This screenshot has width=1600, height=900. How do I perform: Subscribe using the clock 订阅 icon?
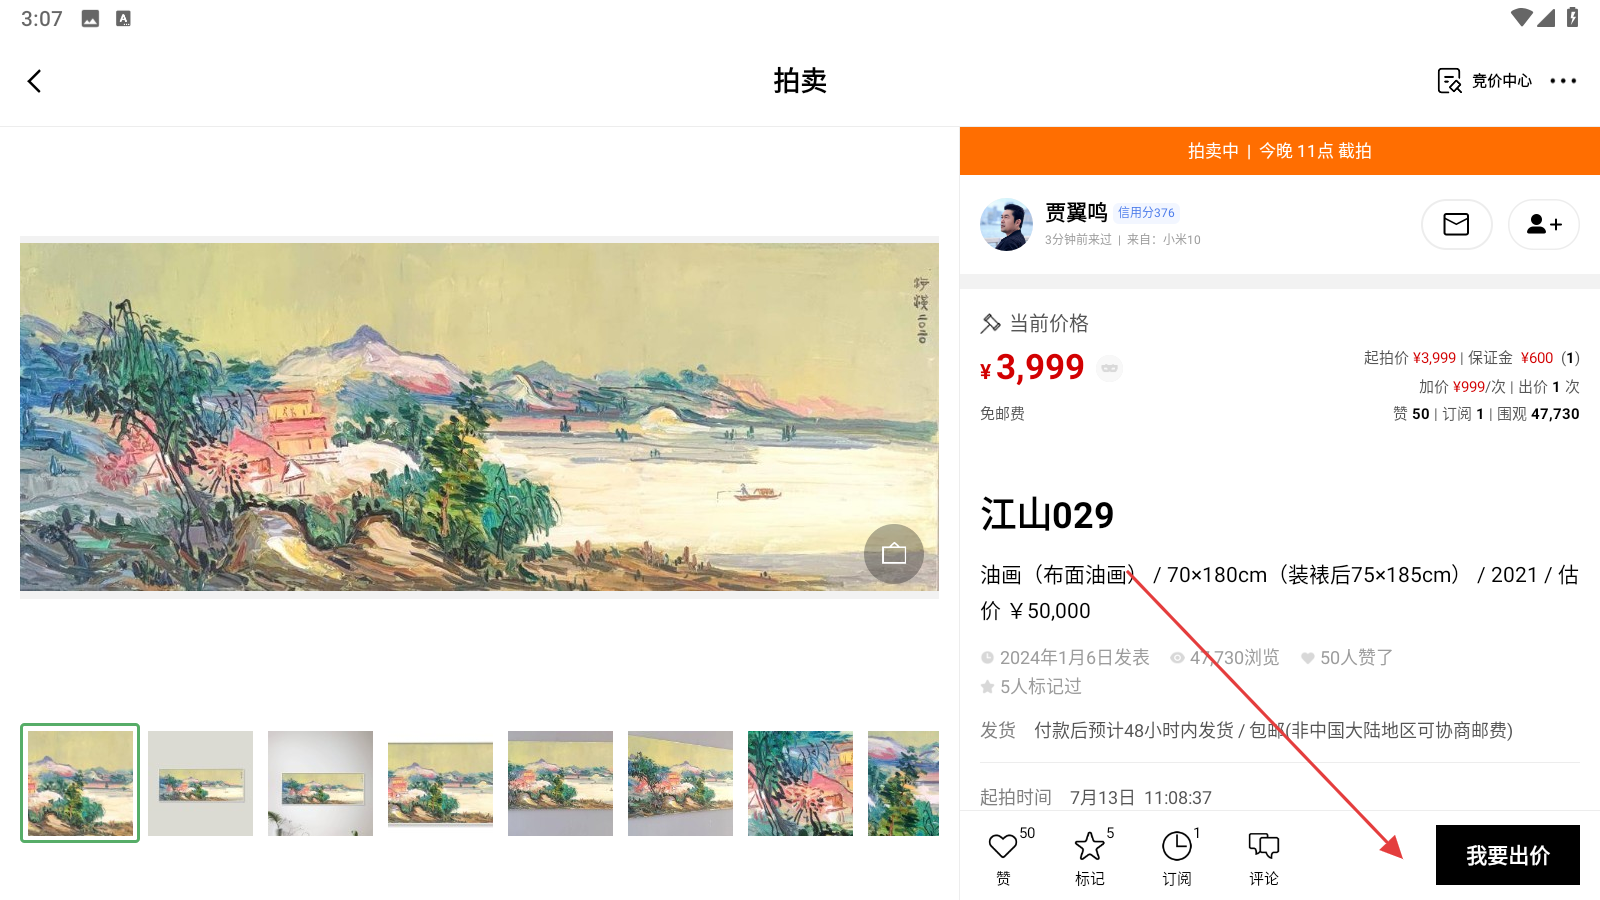(1177, 857)
